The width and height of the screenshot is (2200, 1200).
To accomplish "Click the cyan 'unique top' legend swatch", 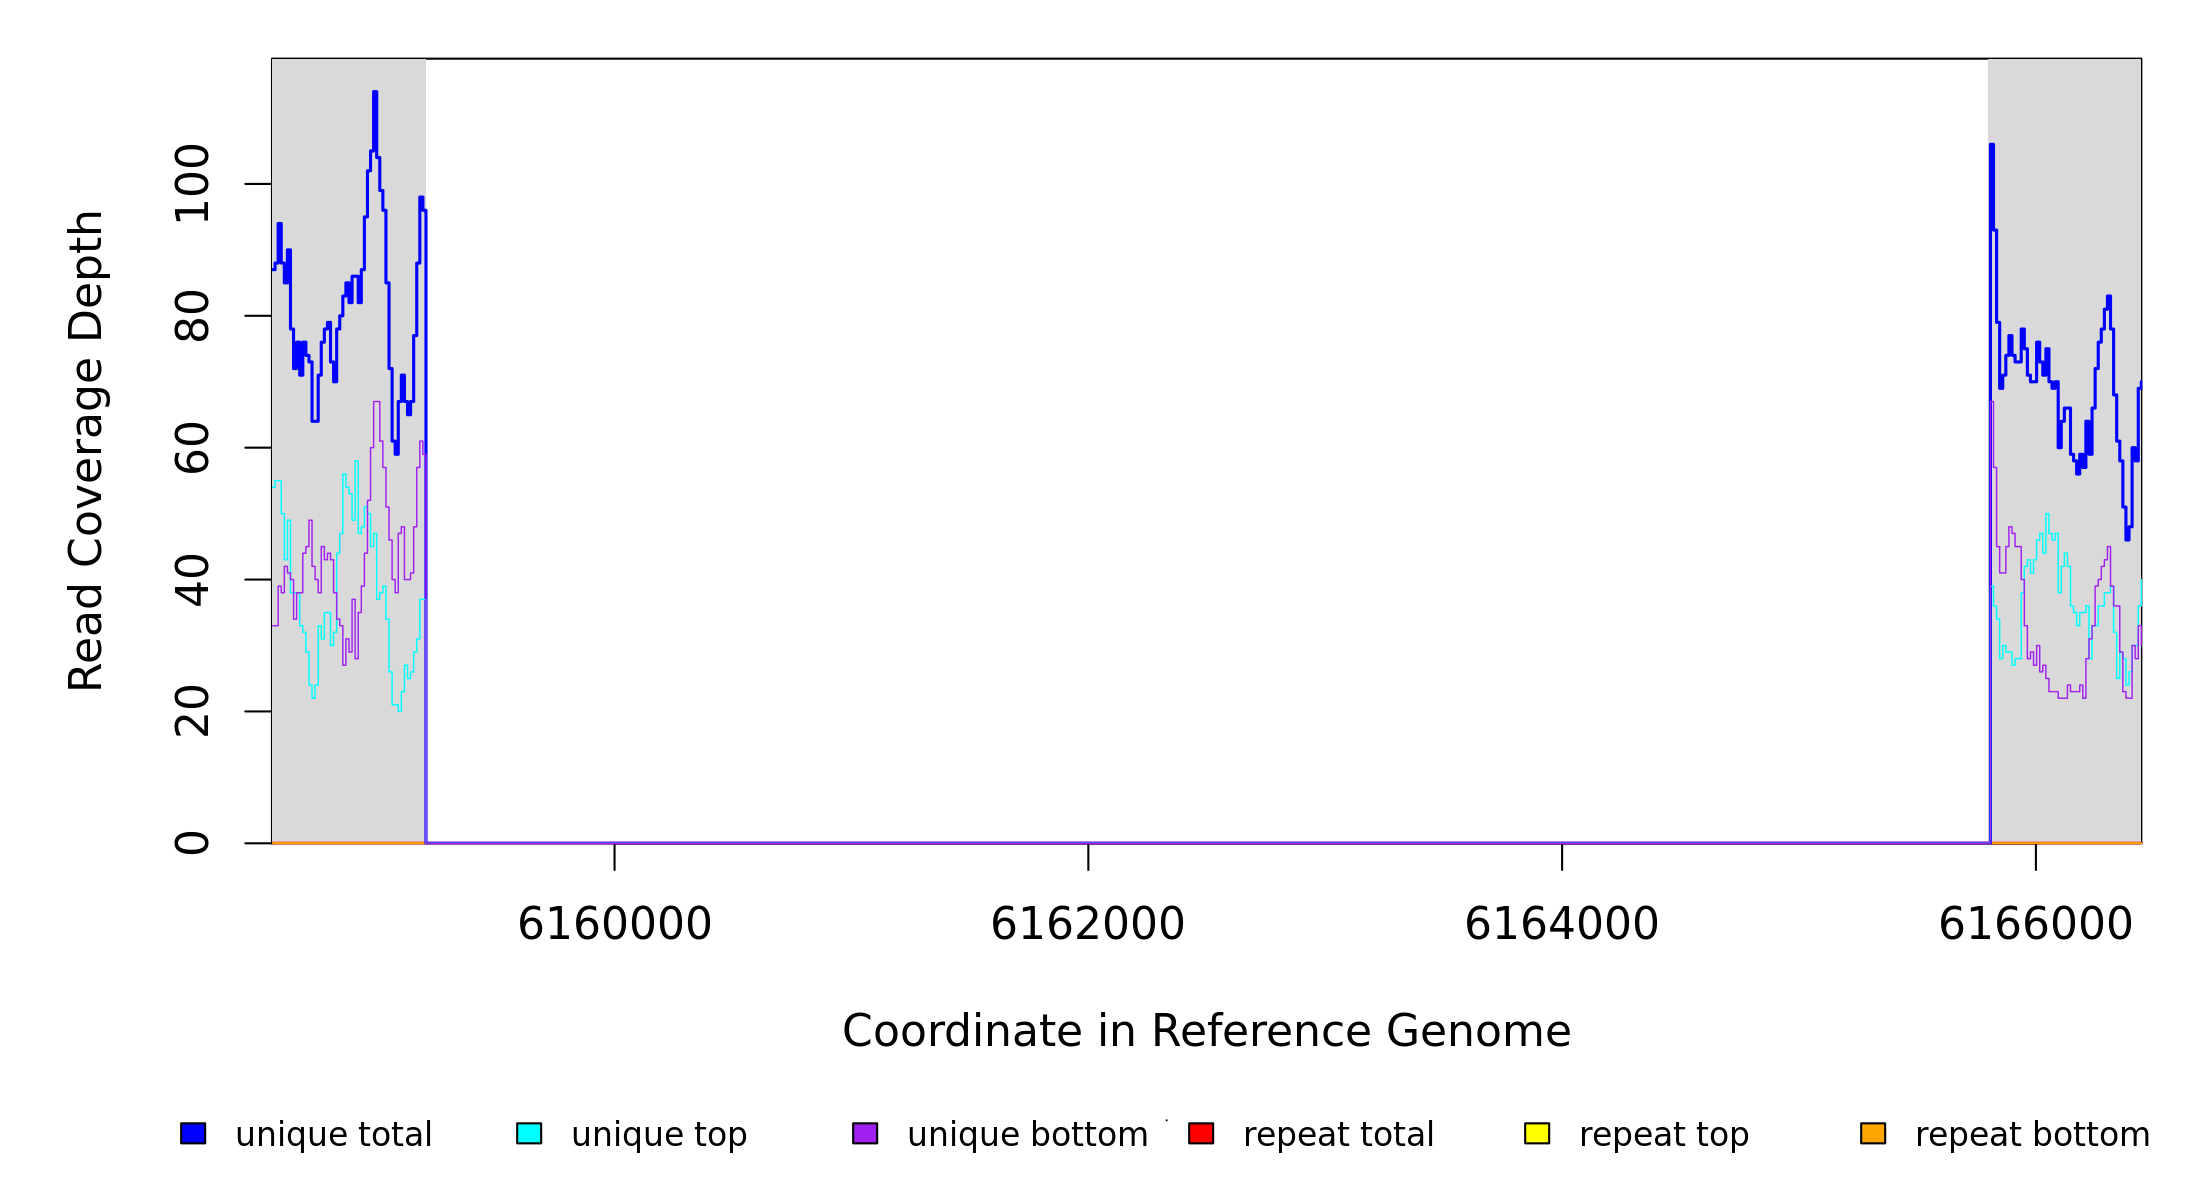I will [x=529, y=1133].
